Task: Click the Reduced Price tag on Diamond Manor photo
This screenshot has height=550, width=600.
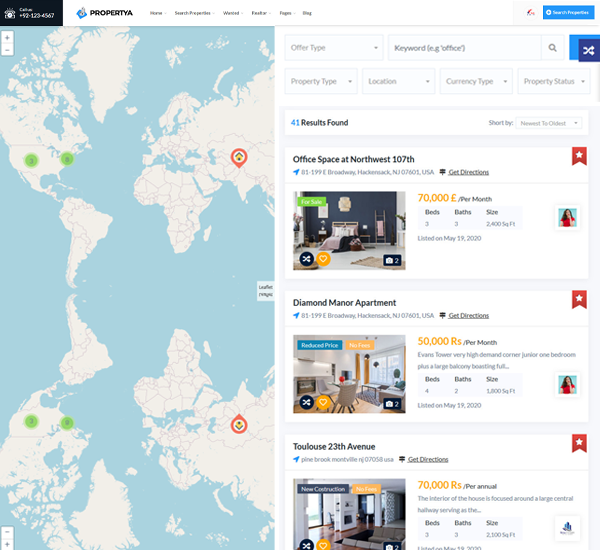Action: [320, 345]
